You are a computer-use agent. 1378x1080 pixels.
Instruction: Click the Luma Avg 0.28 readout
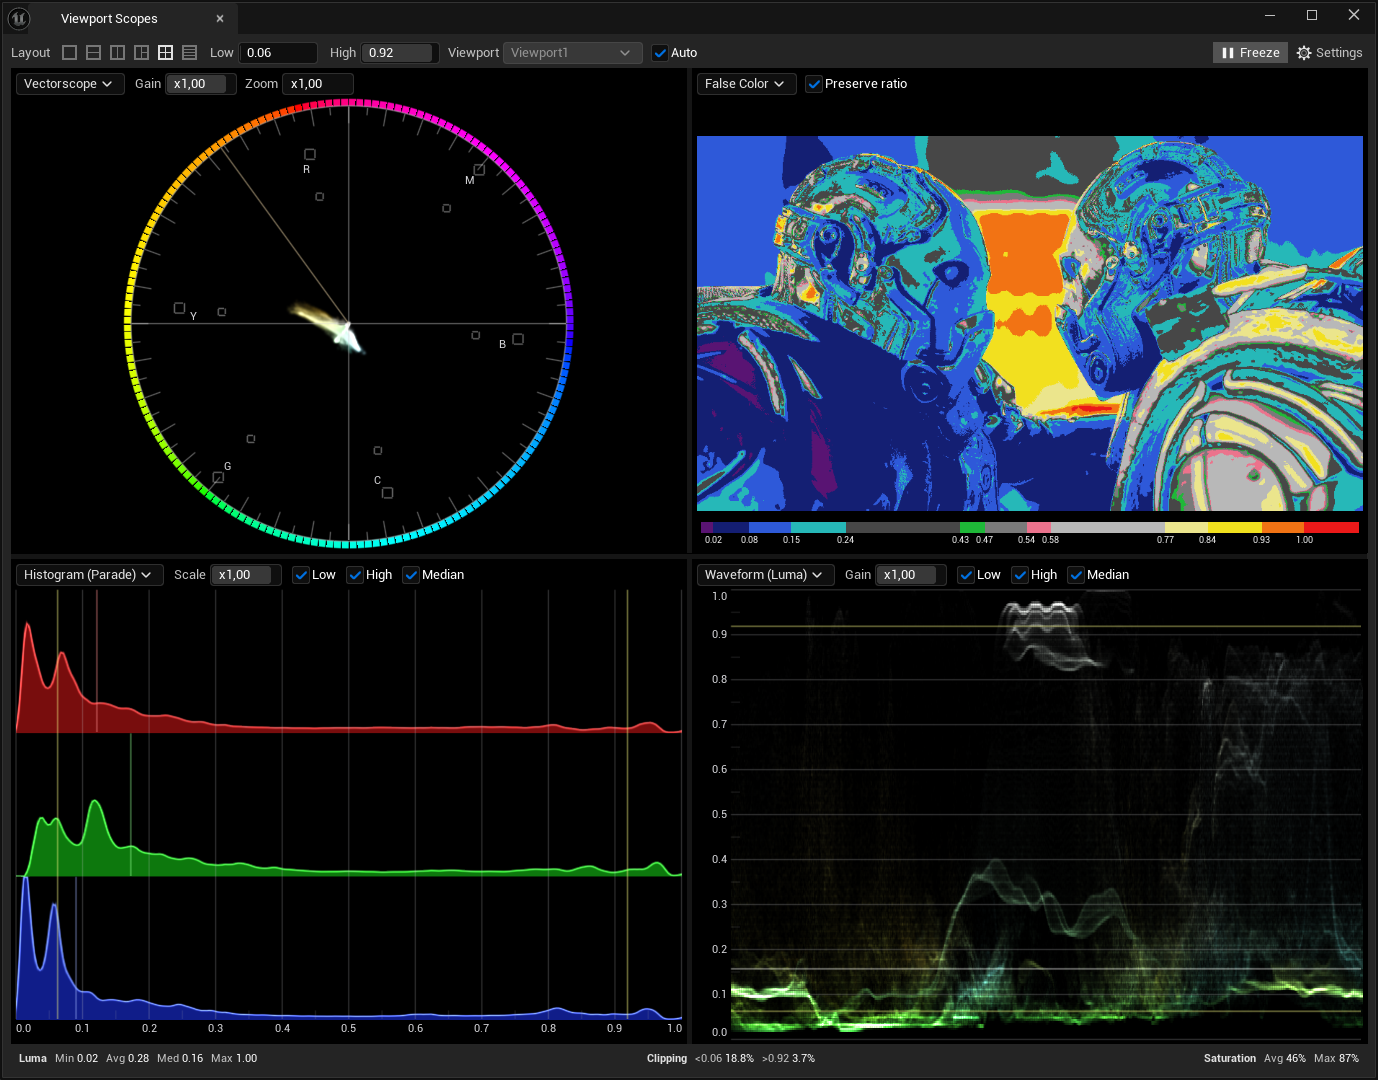(127, 1058)
